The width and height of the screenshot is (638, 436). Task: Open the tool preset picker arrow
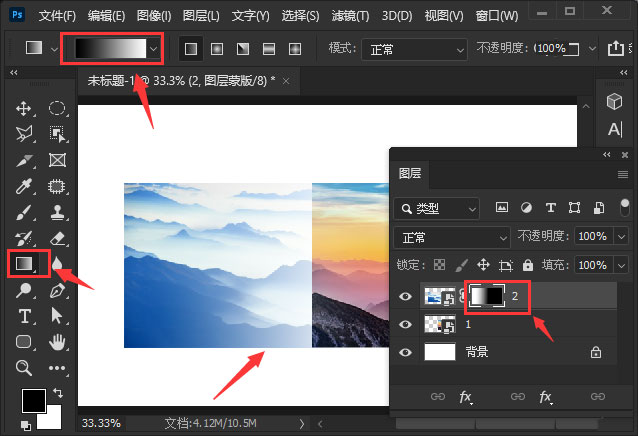[54, 49]
